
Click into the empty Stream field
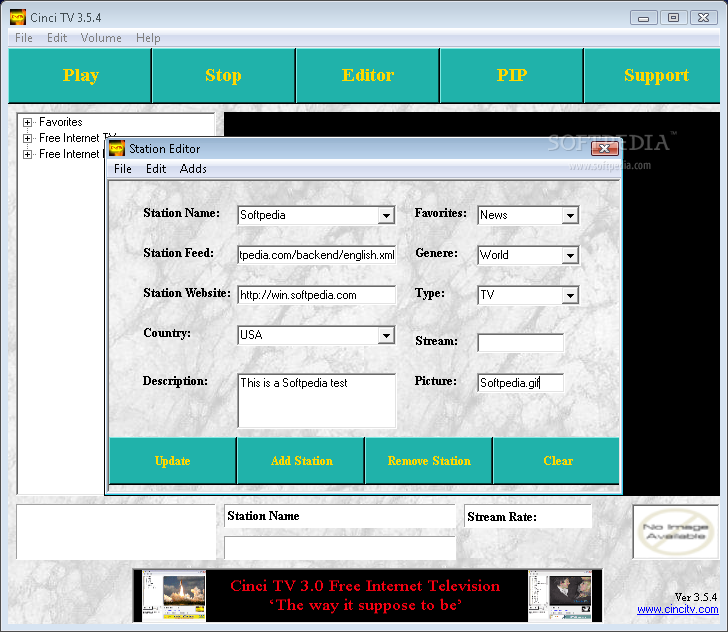pyautogui.click(x=520, y=343)
